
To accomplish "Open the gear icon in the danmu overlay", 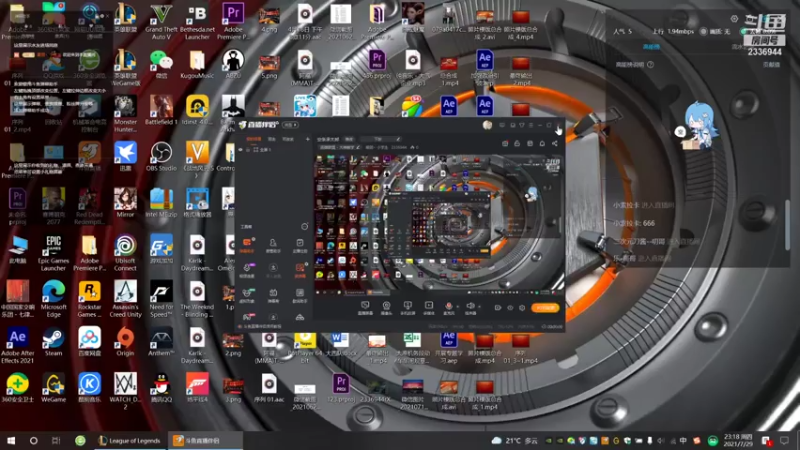I will coord(734,18).
